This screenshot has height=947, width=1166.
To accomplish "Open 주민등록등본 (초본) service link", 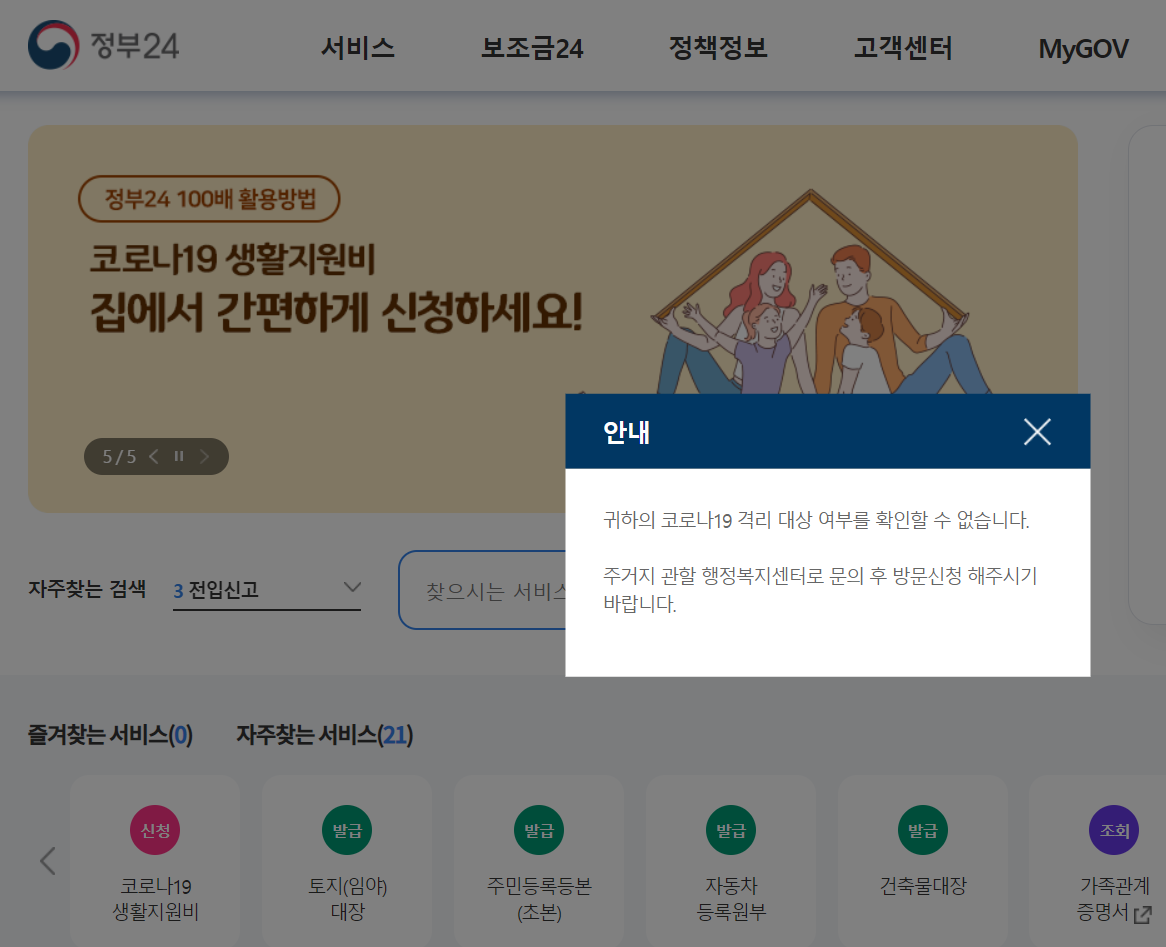I will (539, 899).
